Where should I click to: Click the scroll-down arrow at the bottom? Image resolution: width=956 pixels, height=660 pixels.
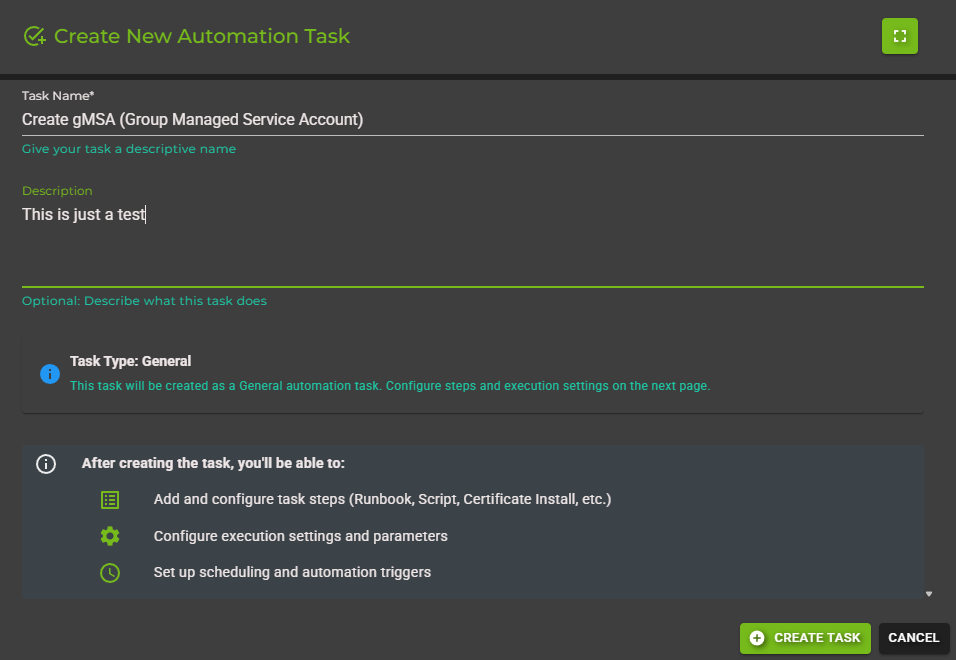pos(928,593)
